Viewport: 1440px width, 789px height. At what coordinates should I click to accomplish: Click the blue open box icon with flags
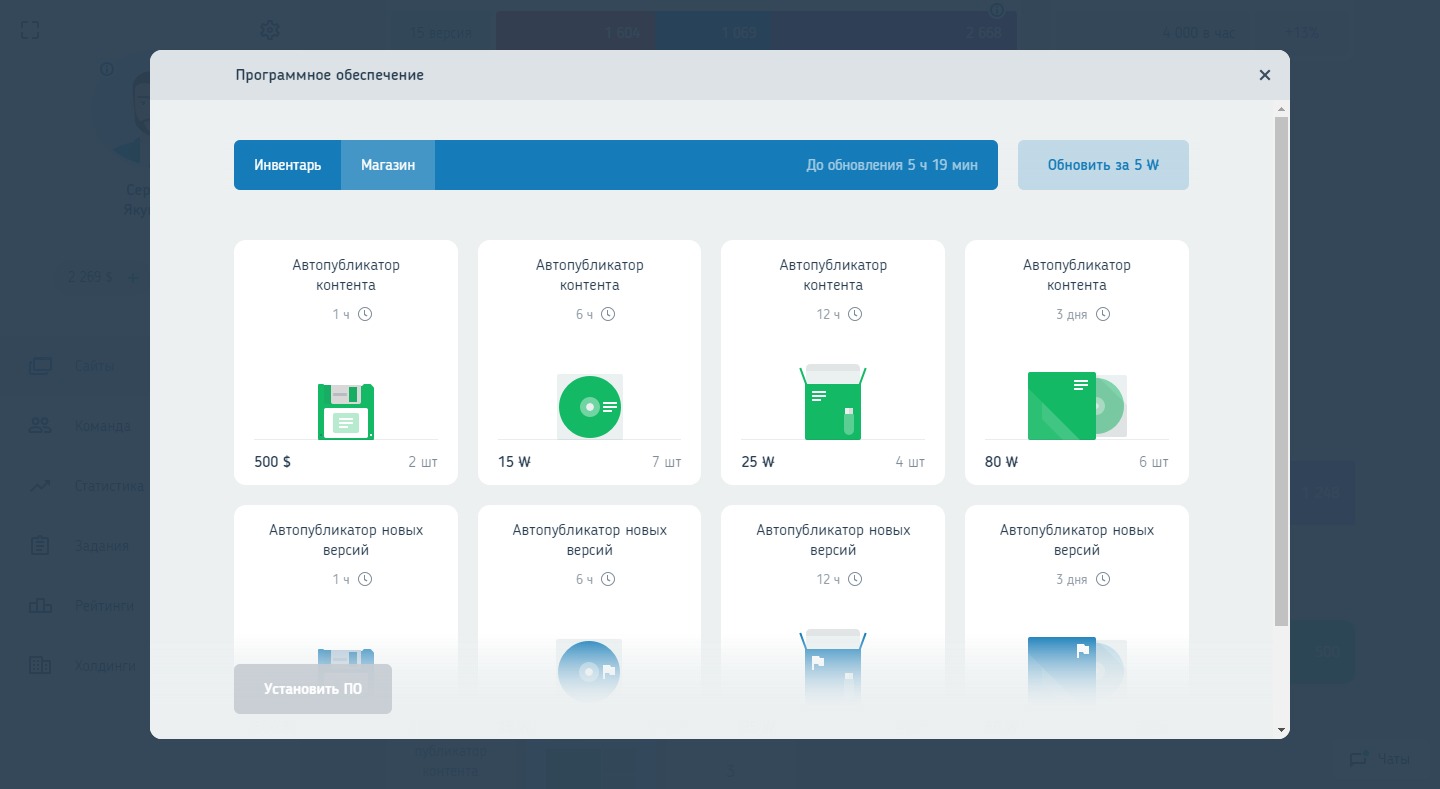click(x=833, y=666)
